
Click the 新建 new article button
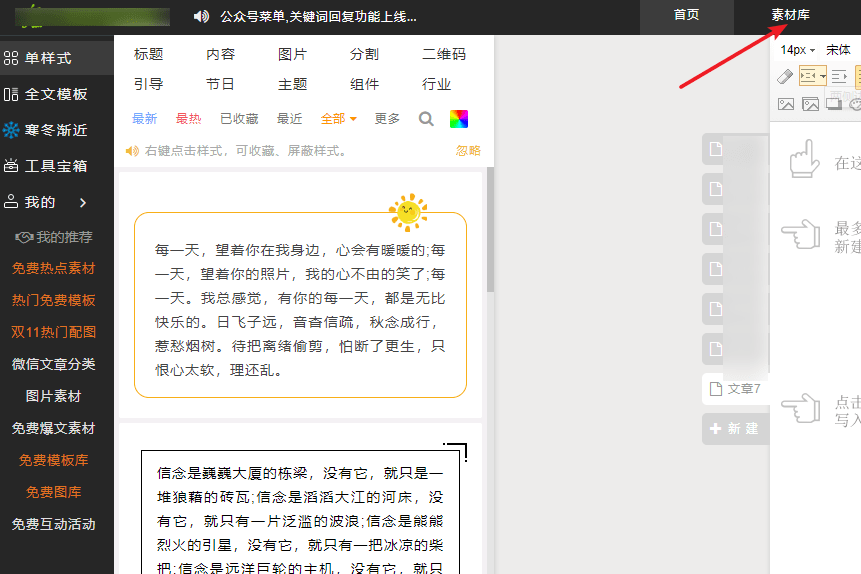(x=735, y=428)
